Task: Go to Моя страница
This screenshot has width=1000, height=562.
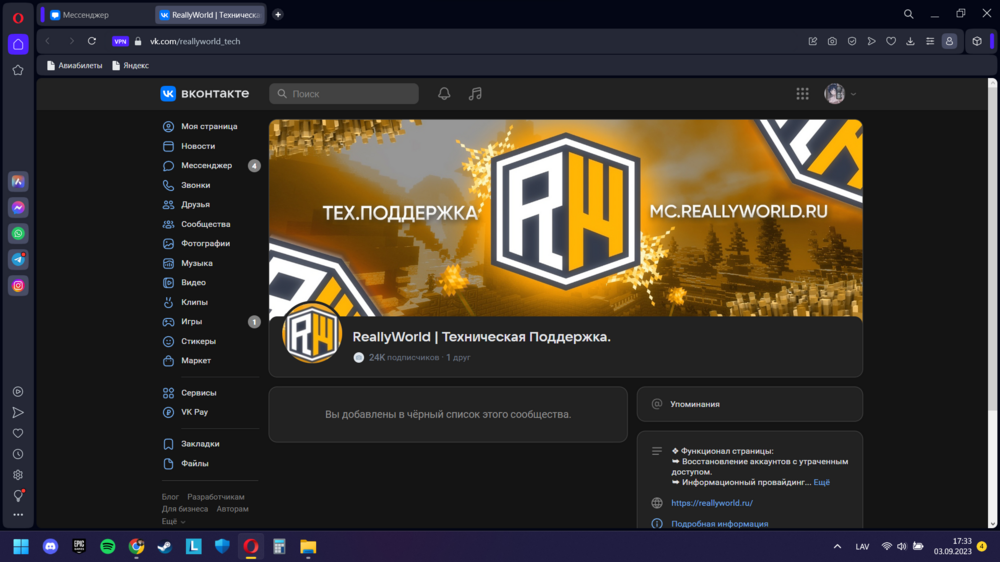Action: (209, 126)
